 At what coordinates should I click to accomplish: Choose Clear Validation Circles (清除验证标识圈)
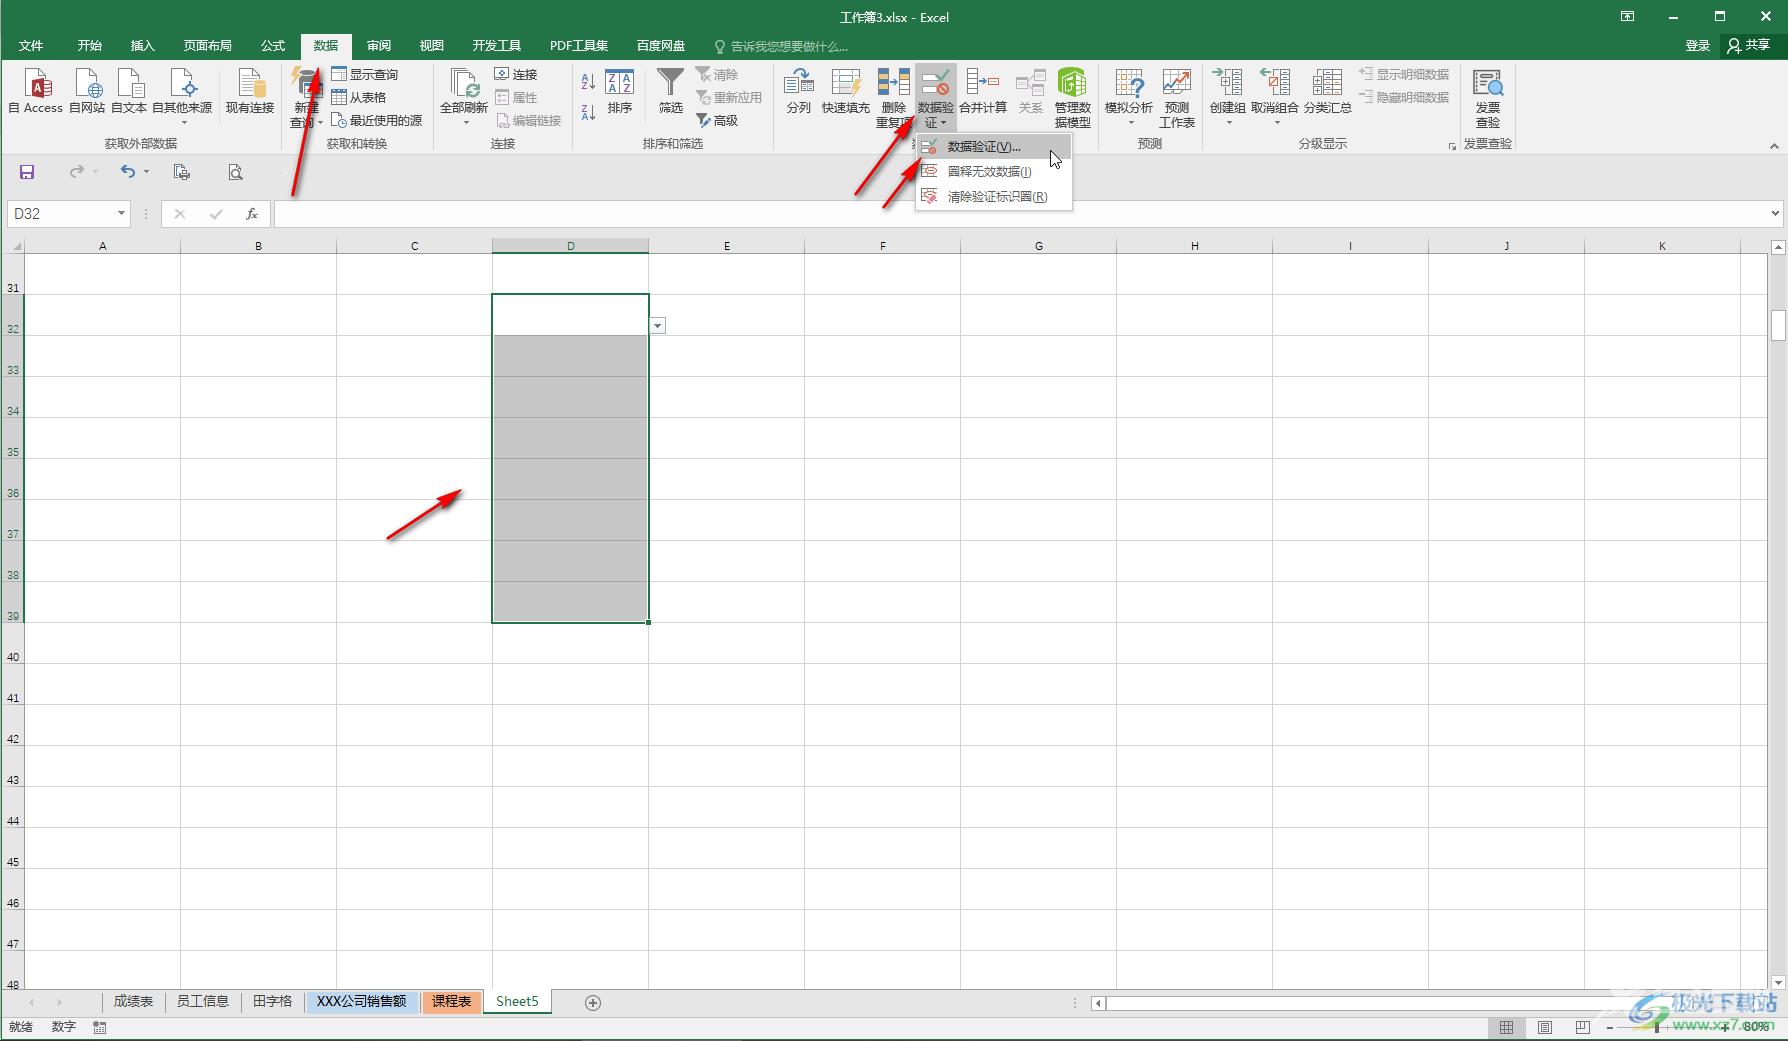point(994,196)
